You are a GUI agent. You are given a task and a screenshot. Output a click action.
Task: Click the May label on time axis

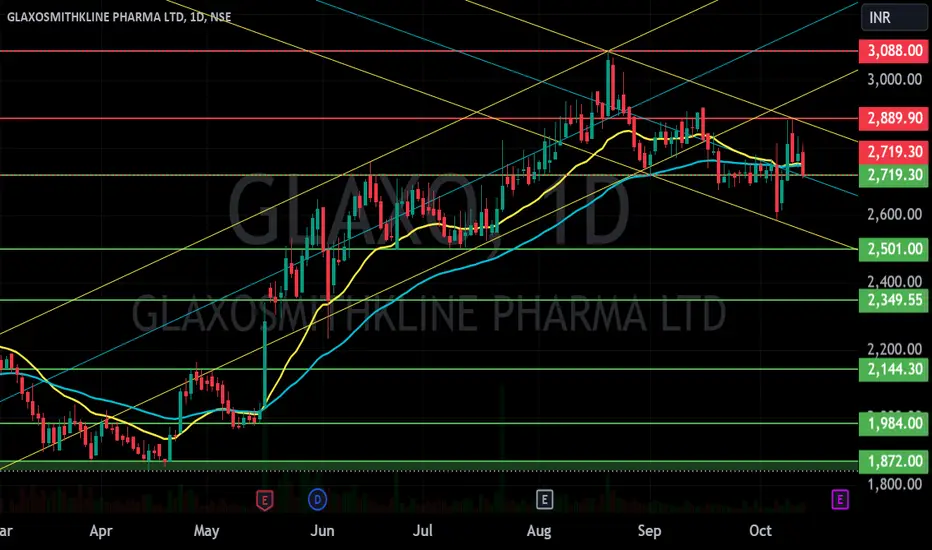206,531
